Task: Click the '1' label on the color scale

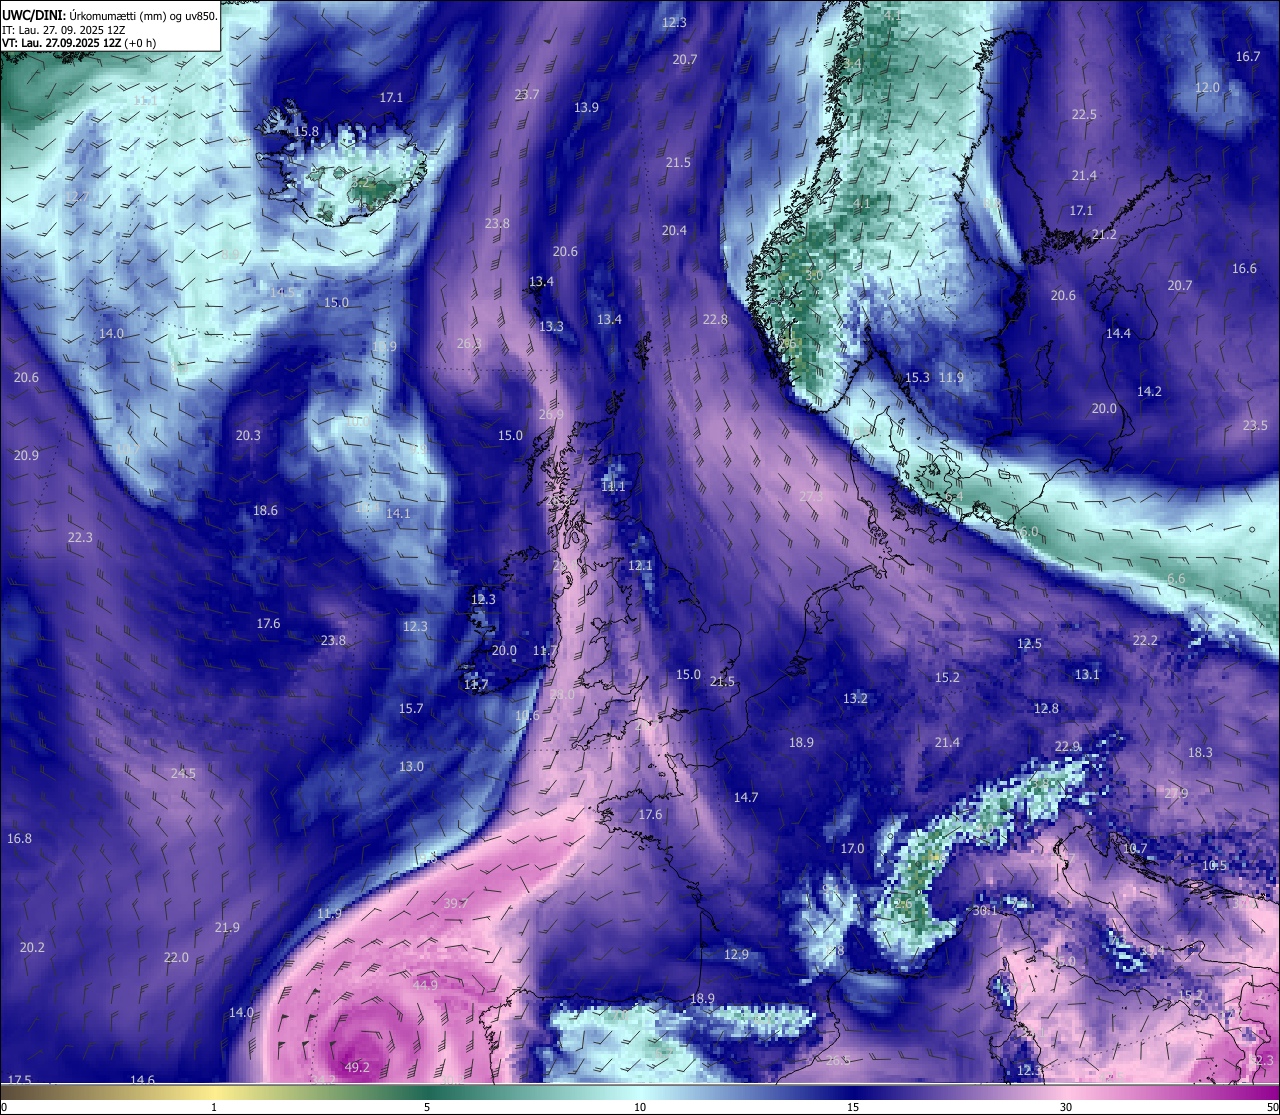Action: coord(214,1107)
